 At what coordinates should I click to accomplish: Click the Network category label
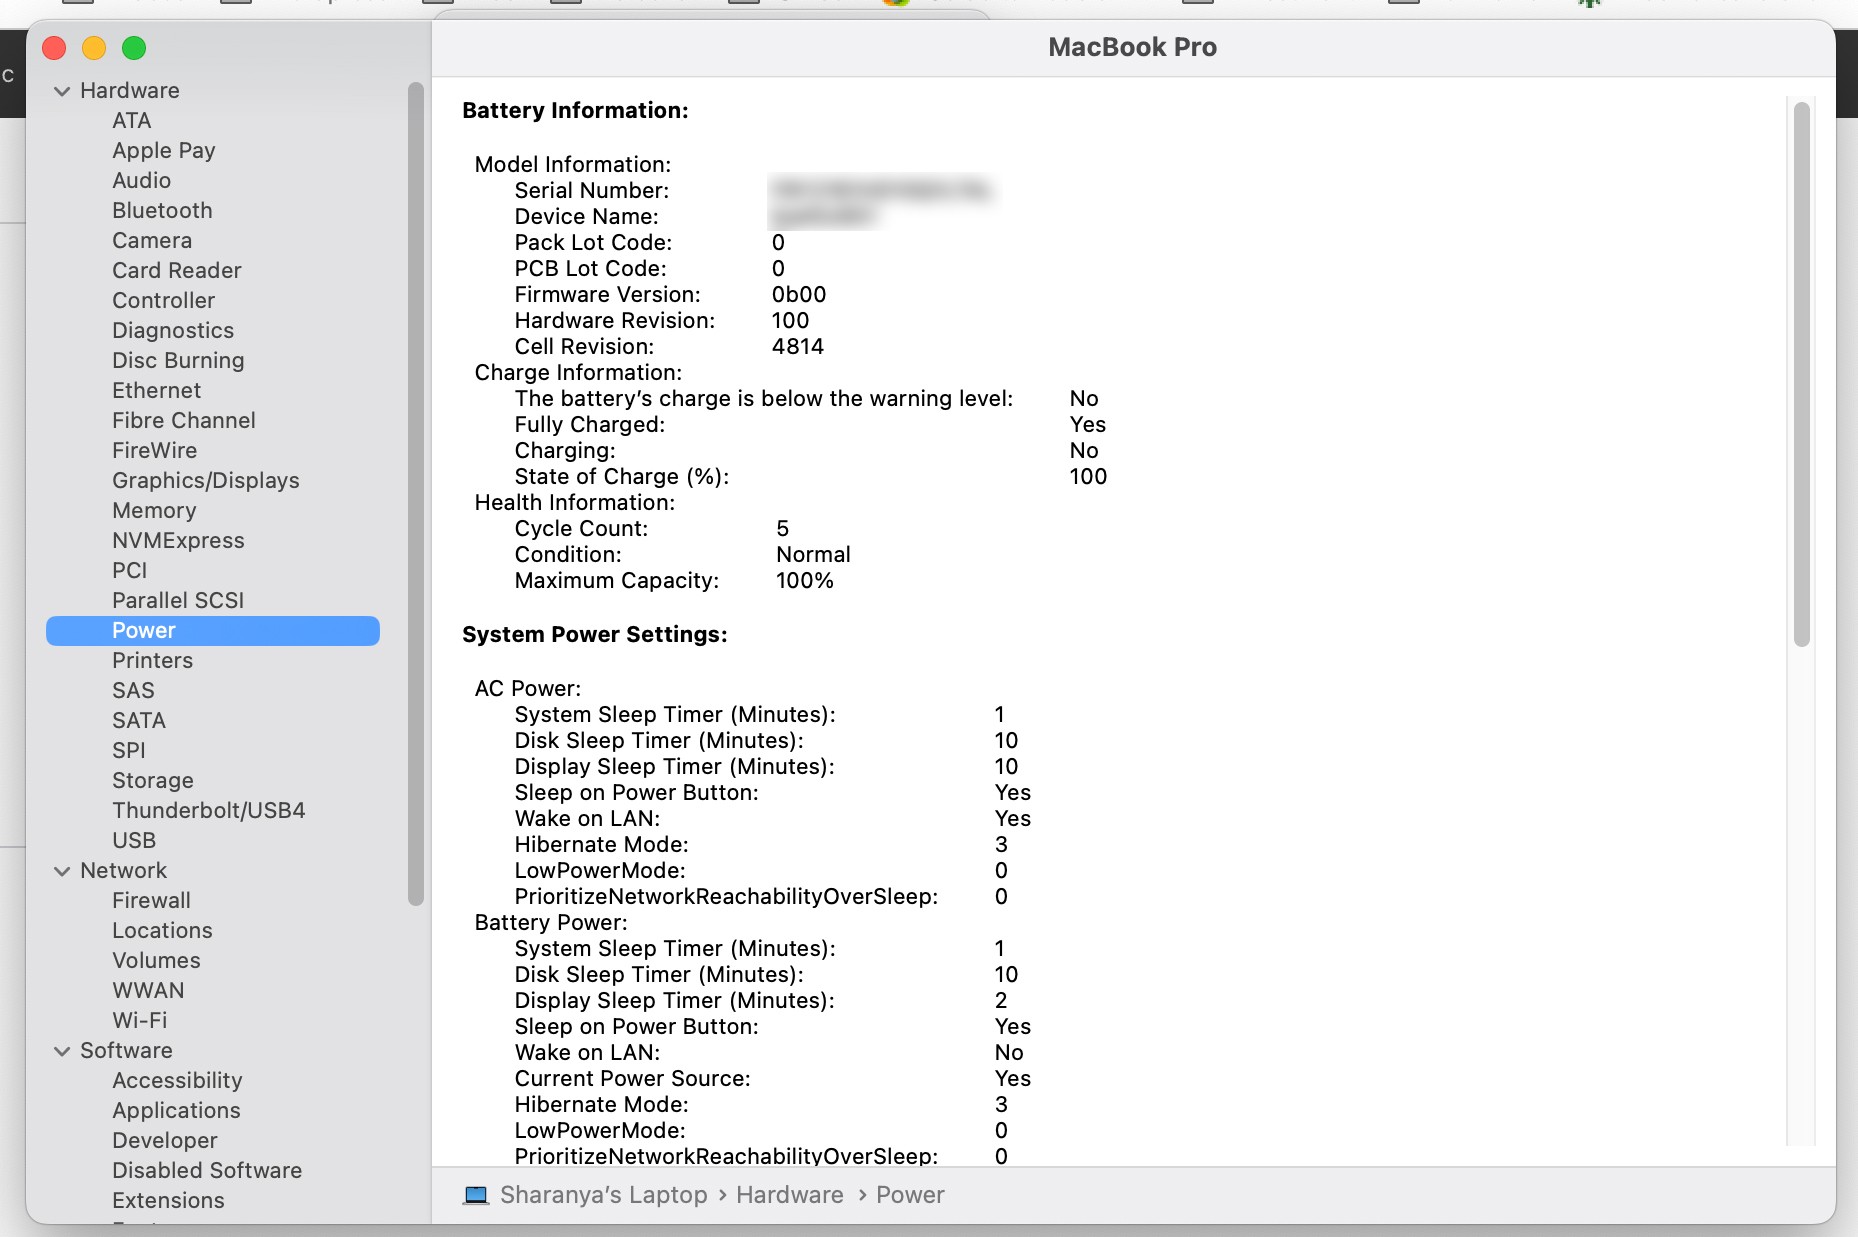pos(124,871)
